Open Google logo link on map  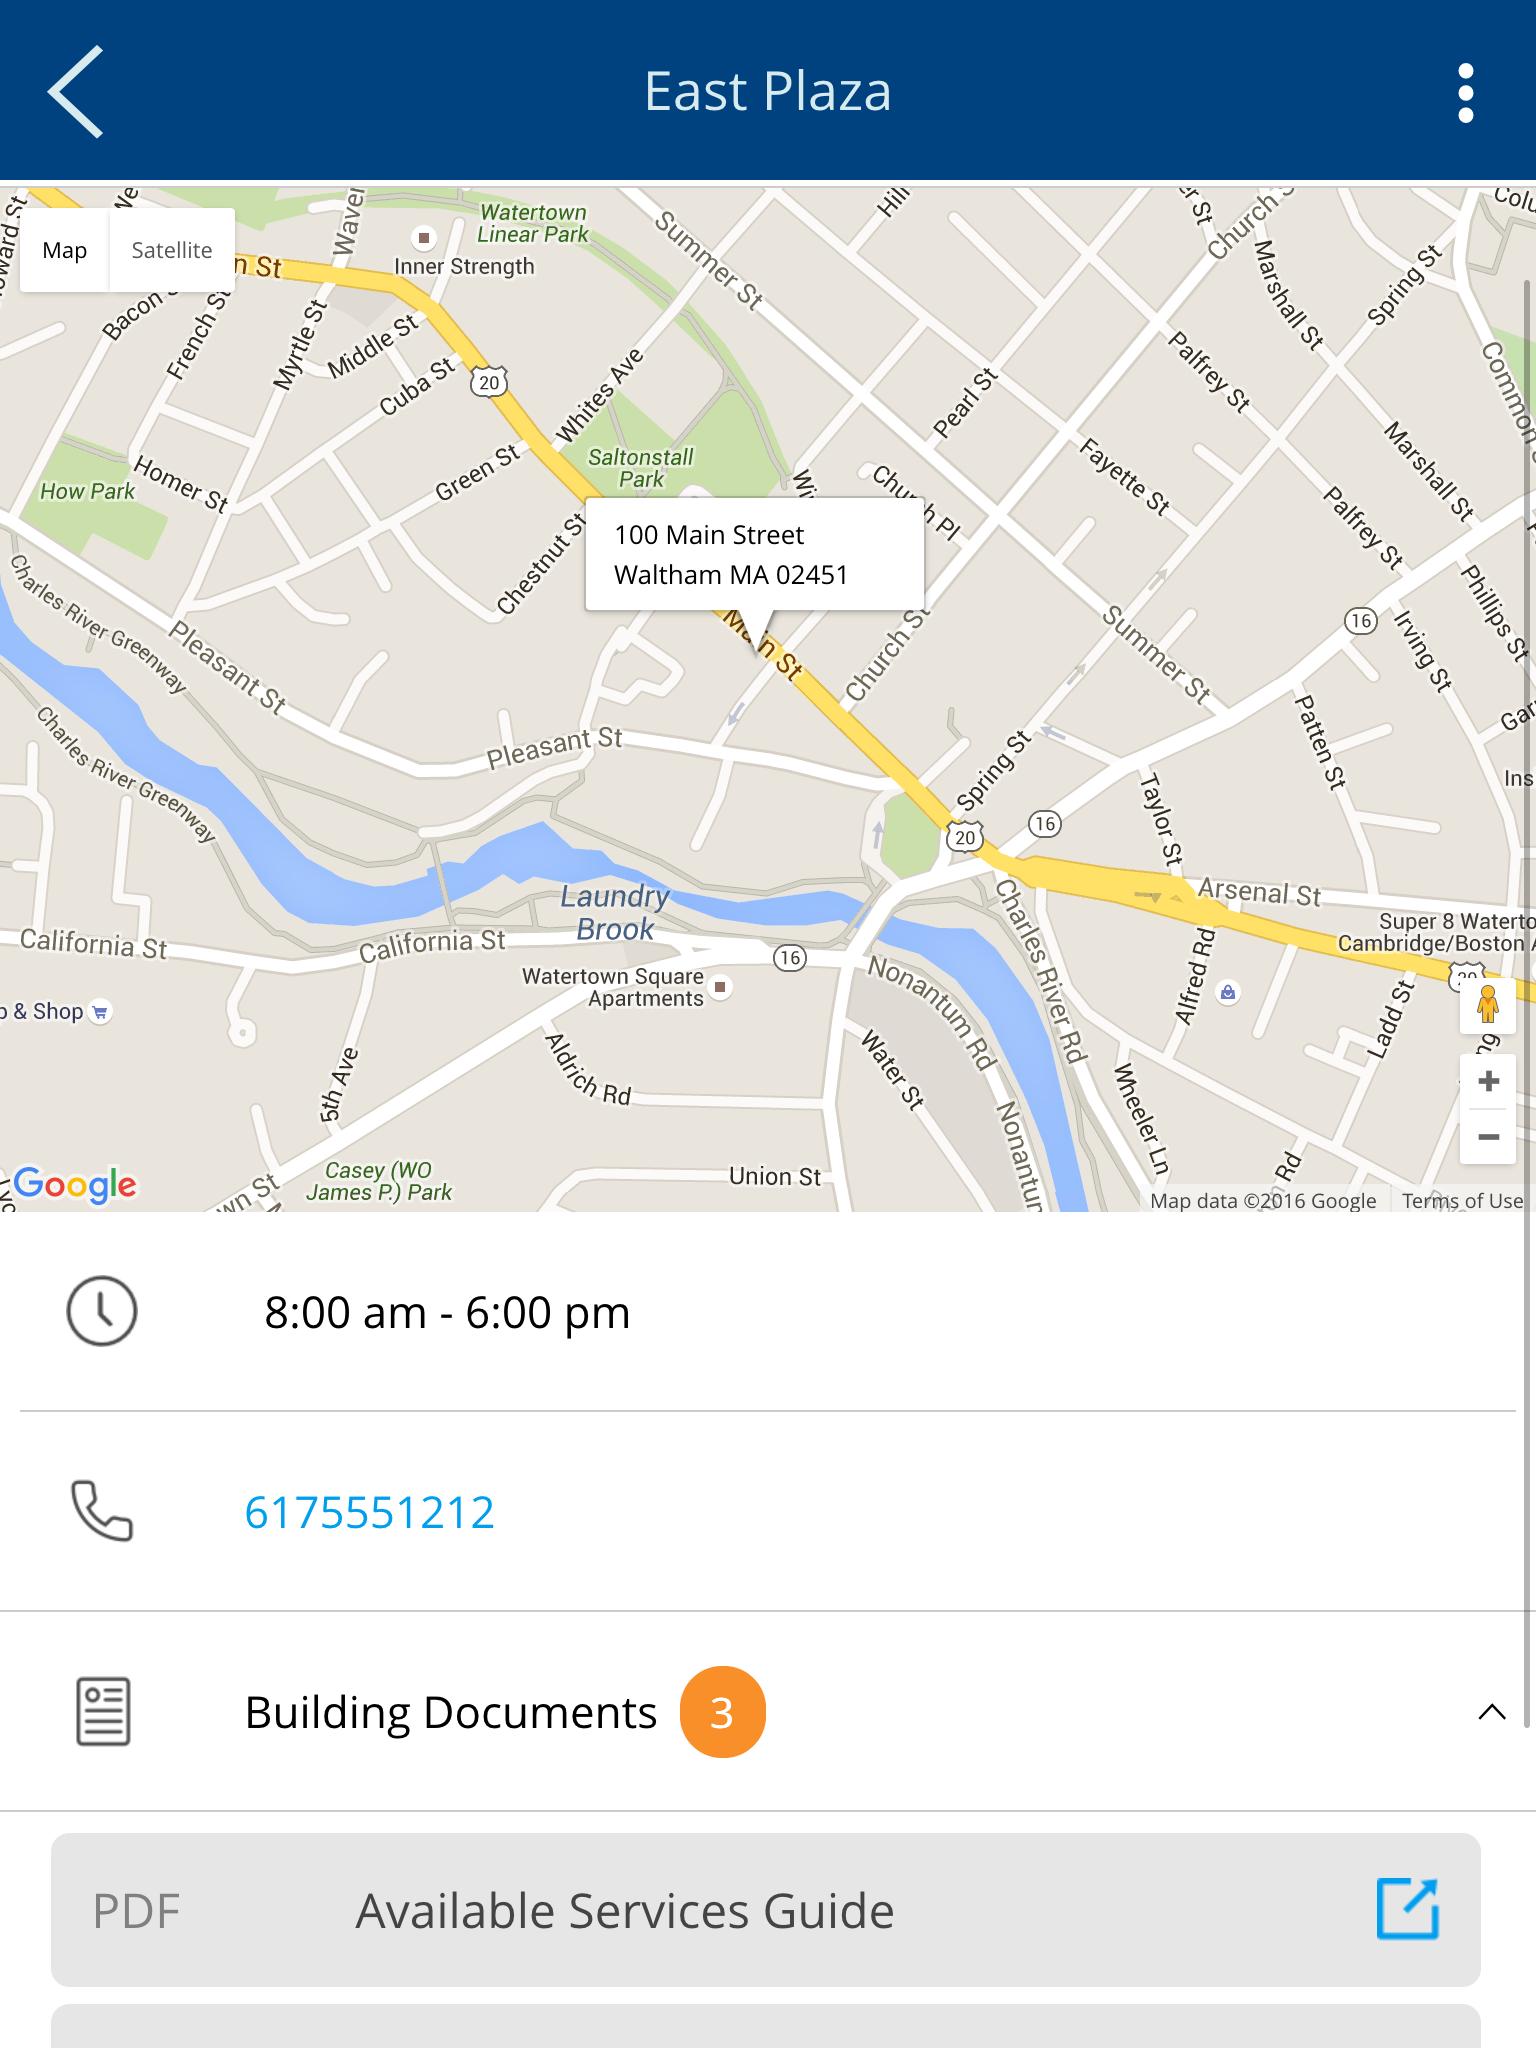[x=75, y=1185]
